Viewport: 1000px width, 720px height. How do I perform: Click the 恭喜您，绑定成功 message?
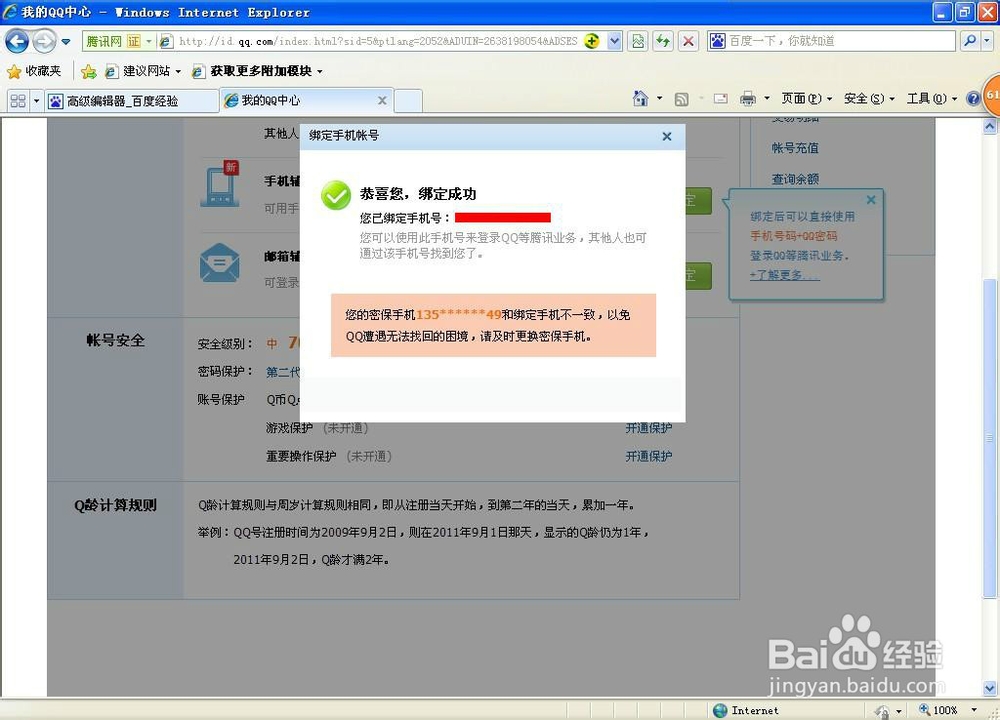click(418, 194)
